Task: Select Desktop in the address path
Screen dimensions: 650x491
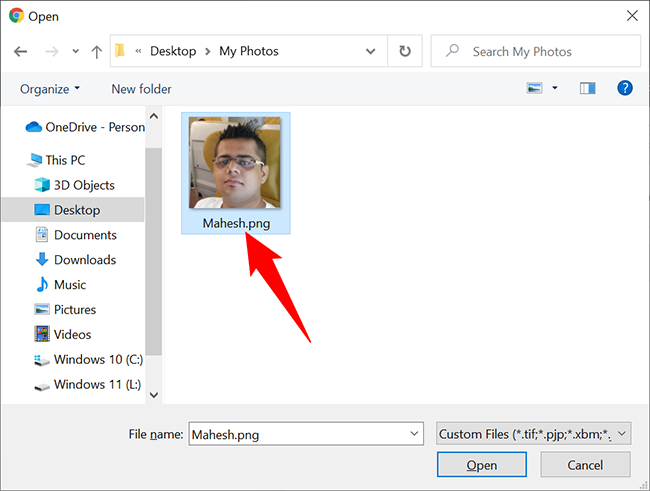Action: click(173, 51)
